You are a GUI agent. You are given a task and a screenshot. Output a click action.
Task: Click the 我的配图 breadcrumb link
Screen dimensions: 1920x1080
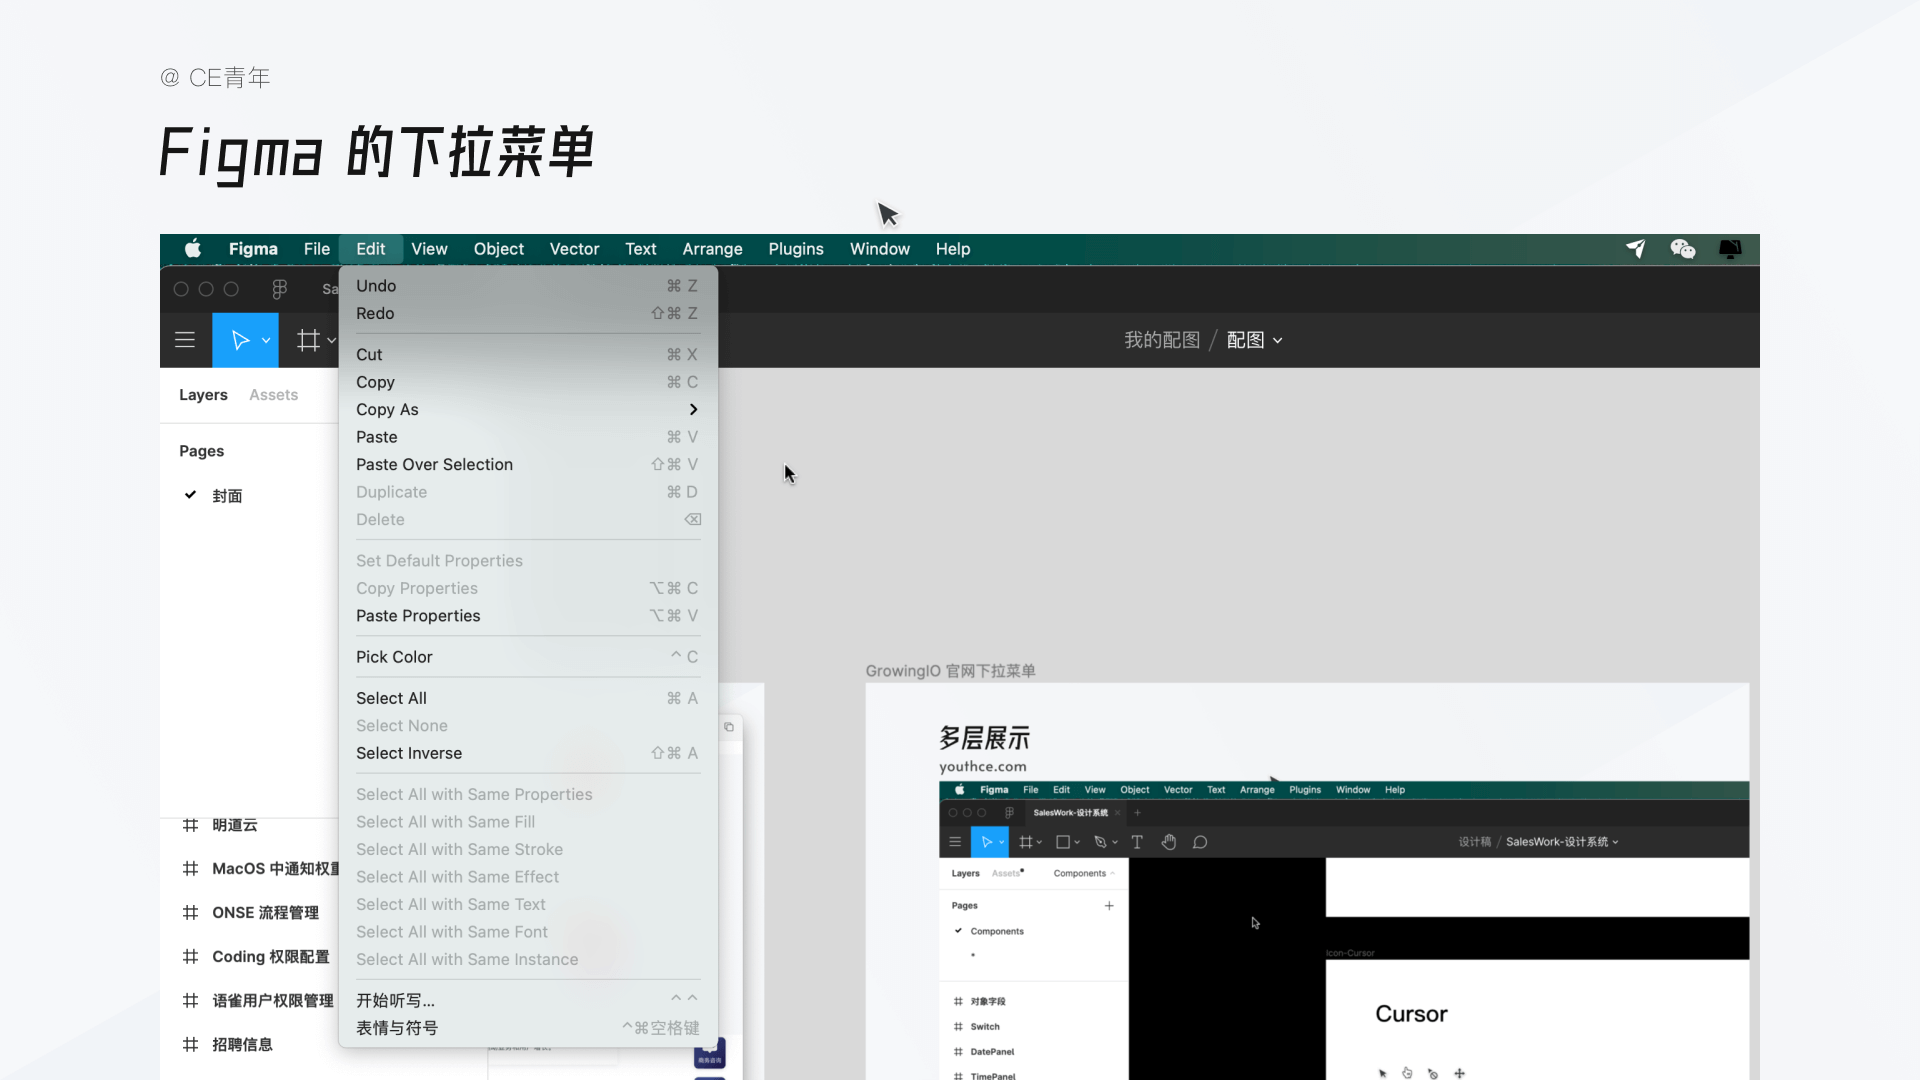[x=1161, y=340]
